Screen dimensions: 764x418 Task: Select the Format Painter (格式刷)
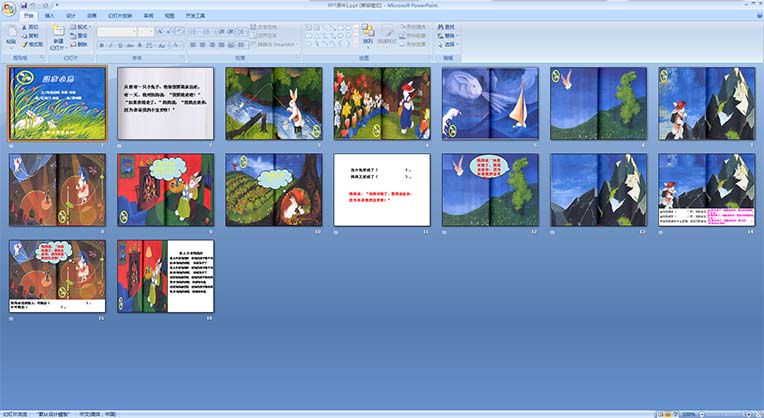[x=32, y=44]
